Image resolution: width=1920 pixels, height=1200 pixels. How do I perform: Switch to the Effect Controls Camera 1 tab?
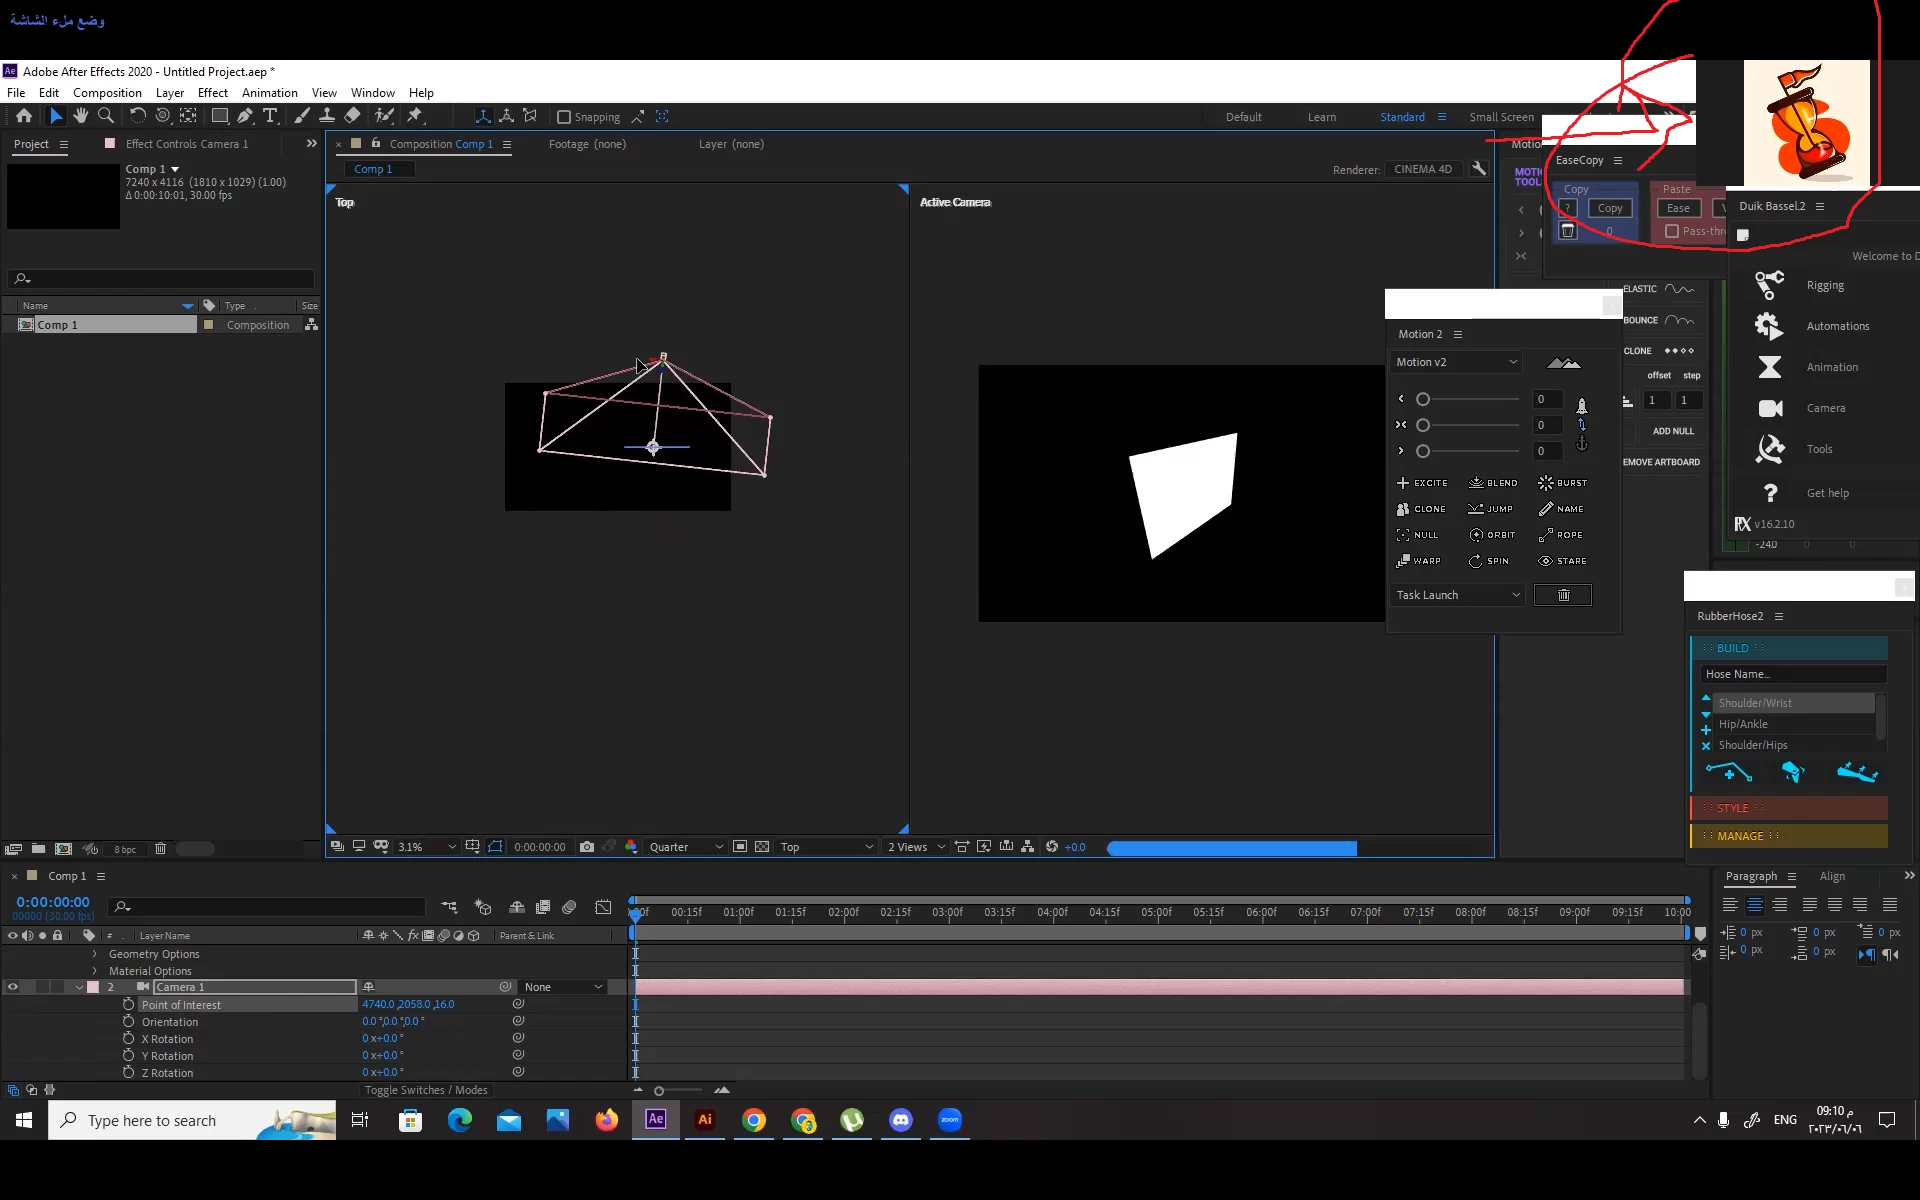pyautogui.click(x=186, y=144)
